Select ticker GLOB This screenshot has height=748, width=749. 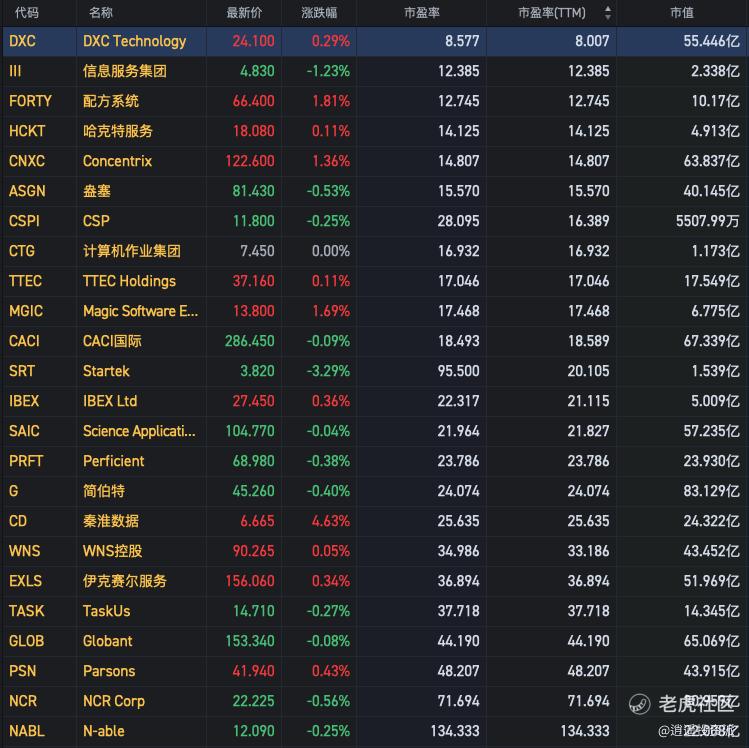click(26, 641)
